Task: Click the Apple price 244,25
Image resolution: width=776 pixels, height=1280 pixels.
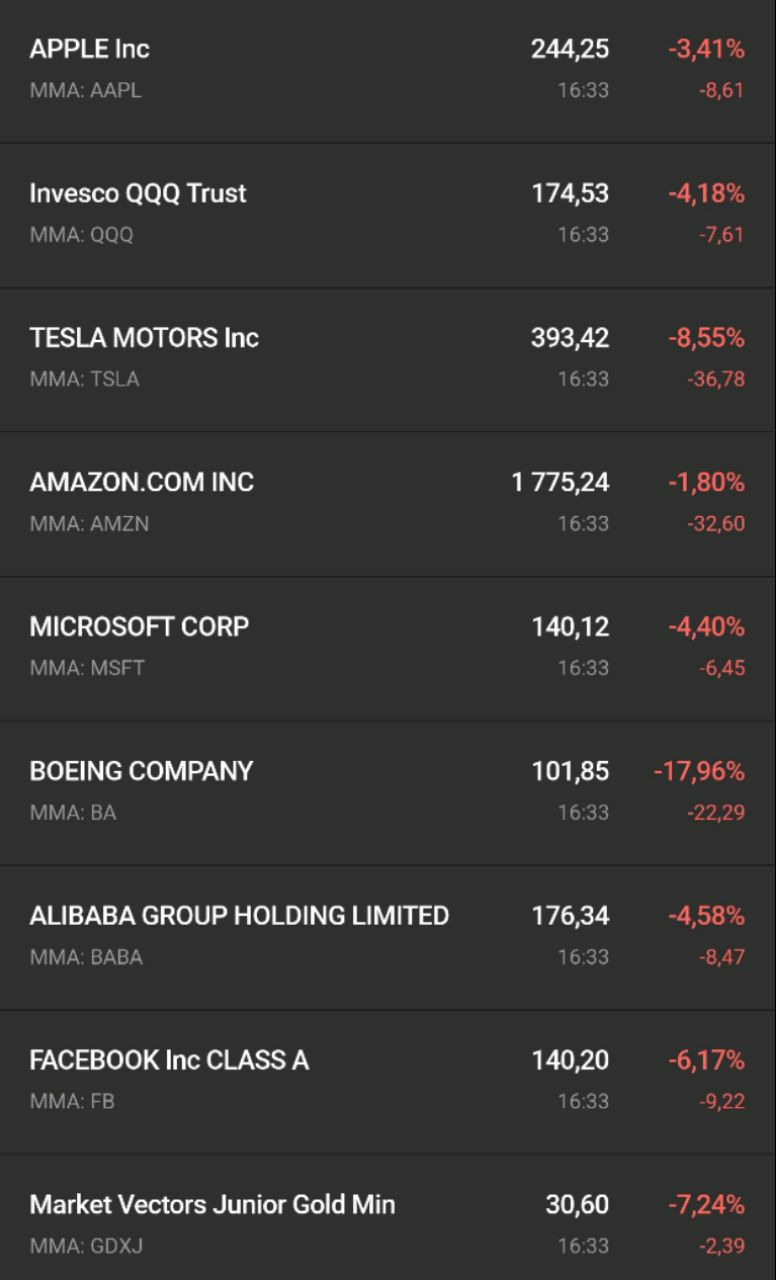Action: [x=569, y=49]
